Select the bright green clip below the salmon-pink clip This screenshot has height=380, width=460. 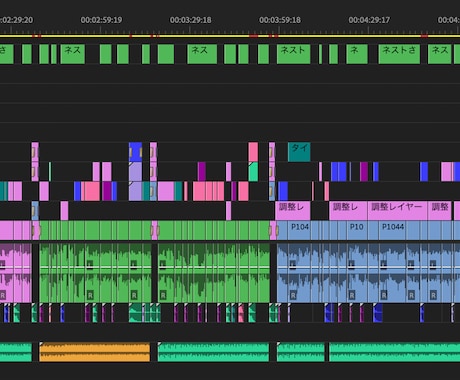pyautogui.click(x=253, y=172)
